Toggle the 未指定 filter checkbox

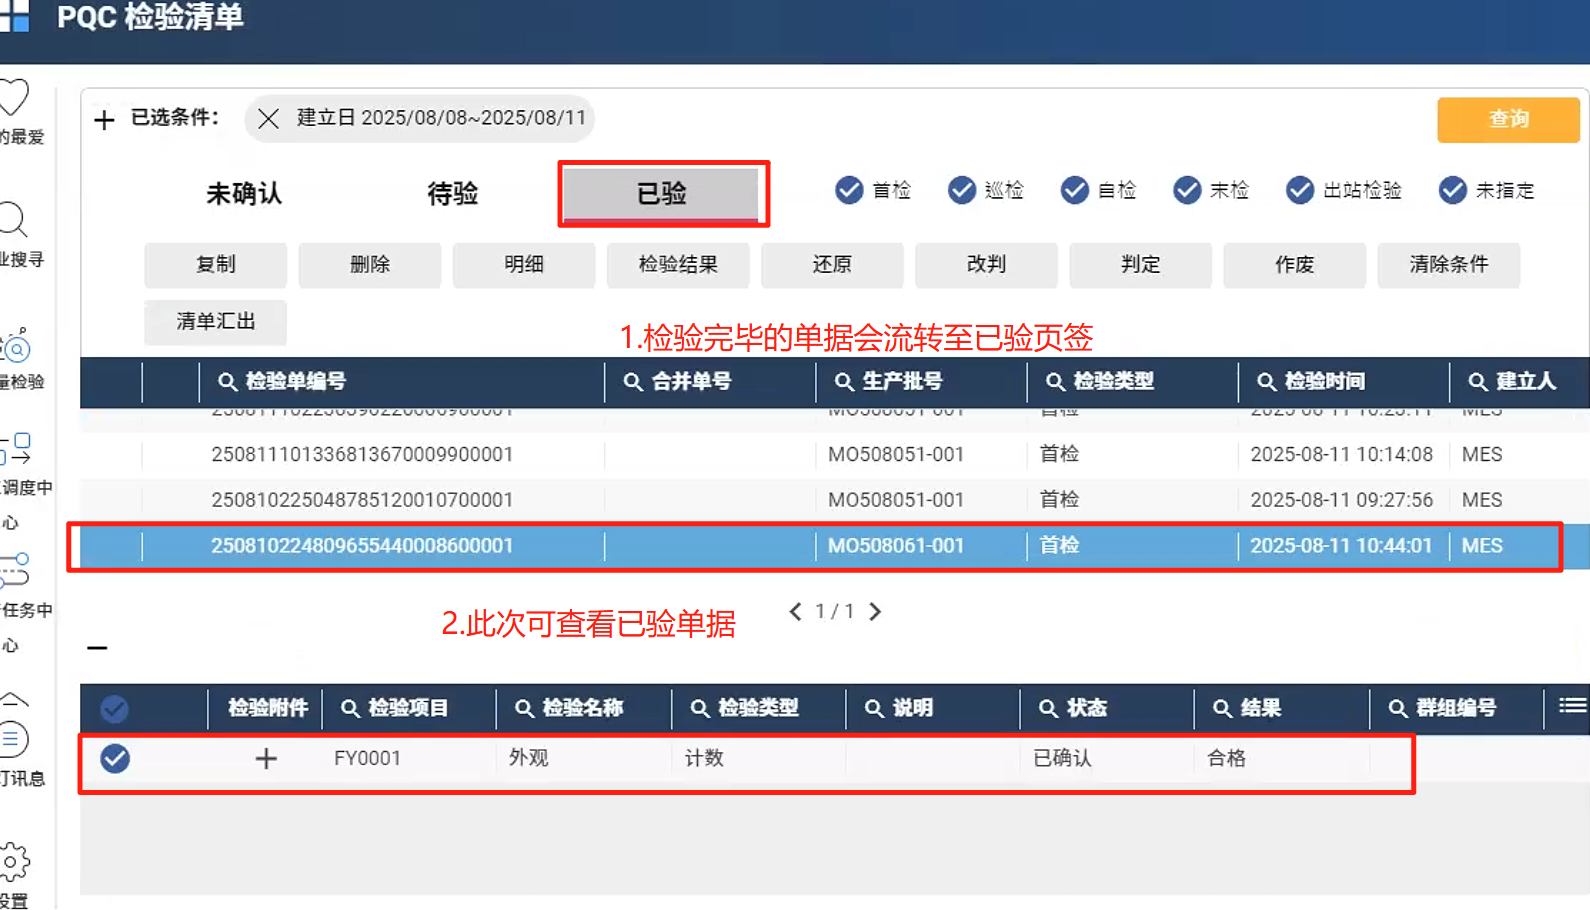1453,190
